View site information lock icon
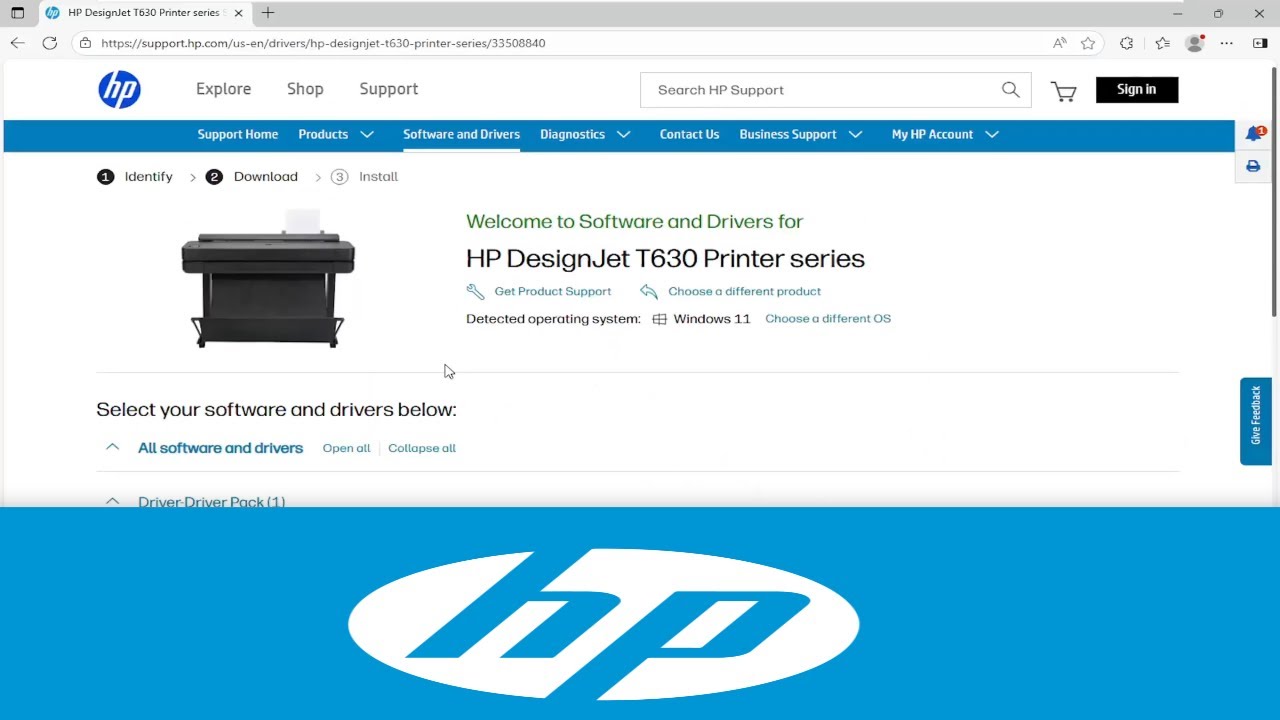The image size is (1280, 720). tap(85, 43)
